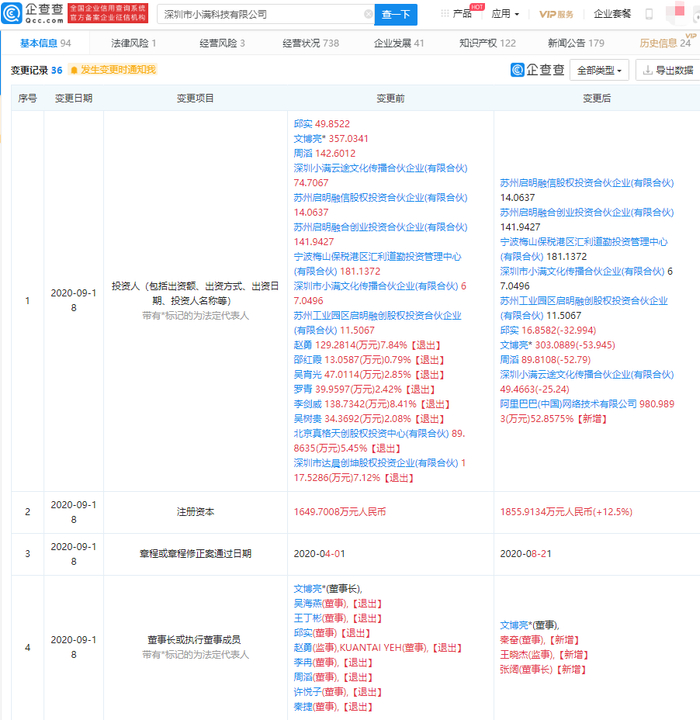Switch to the 法律风险 tab
The height and width of the screenshot is (720, 700).
coord(133,43)
